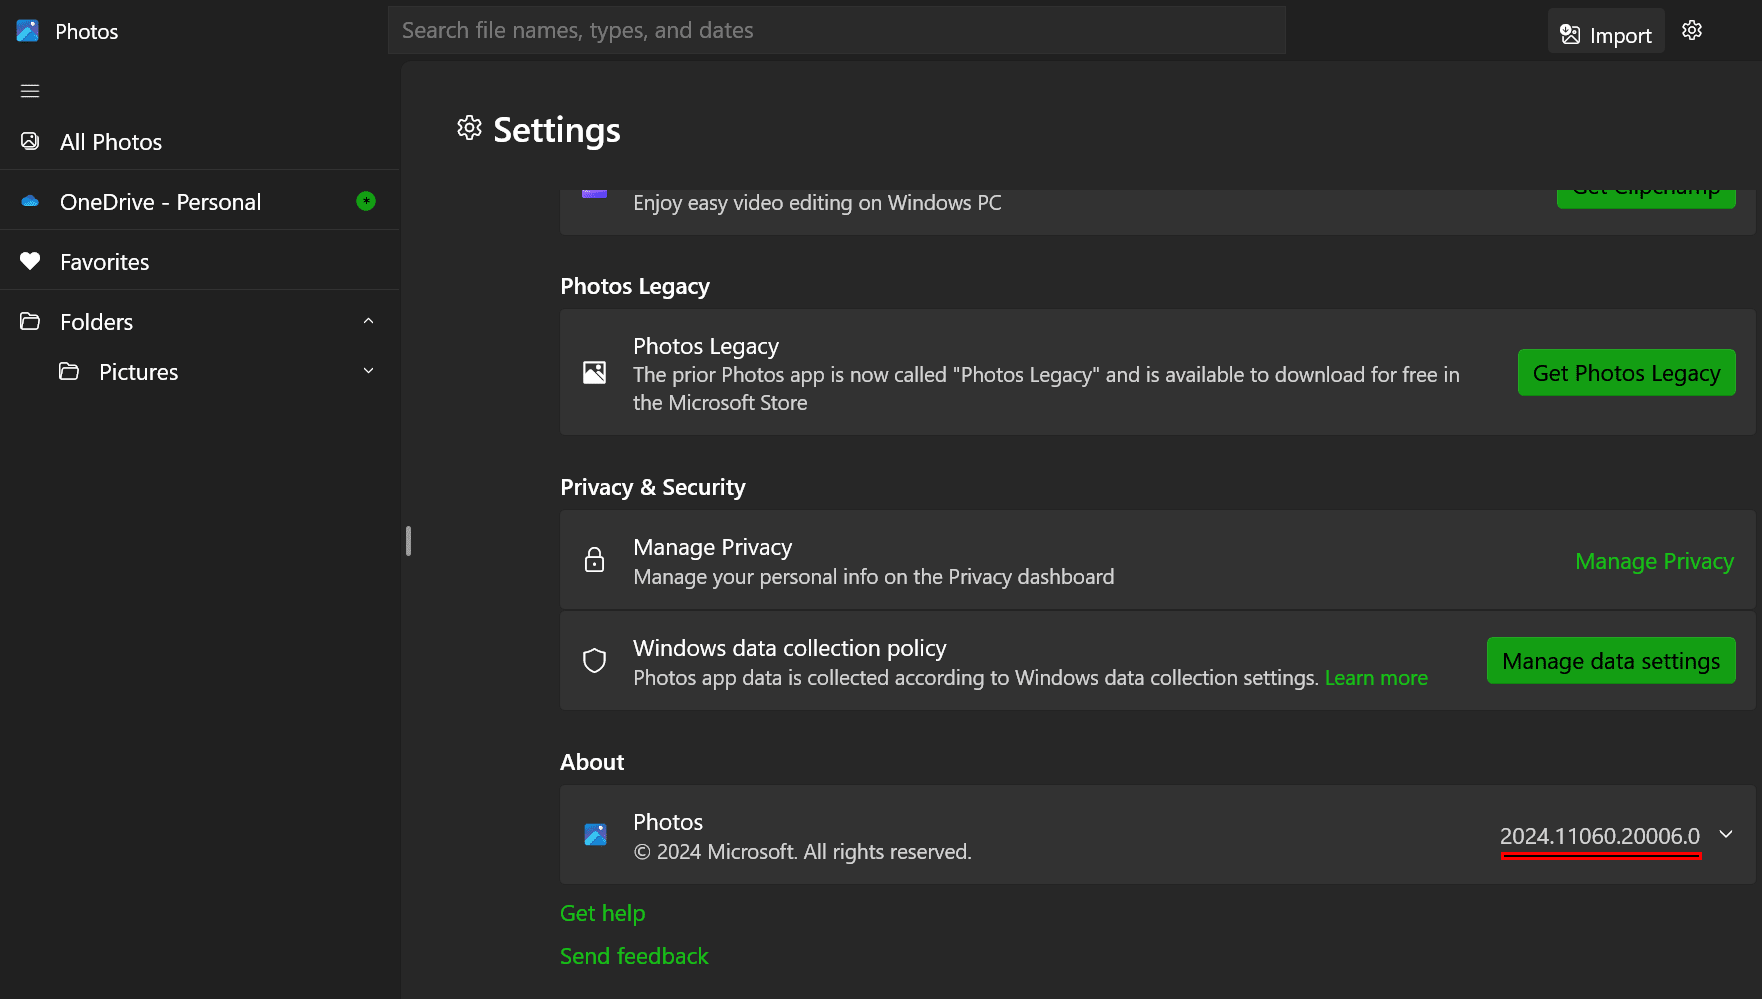Click the Favorites heart icon

(x=30, y=261)
